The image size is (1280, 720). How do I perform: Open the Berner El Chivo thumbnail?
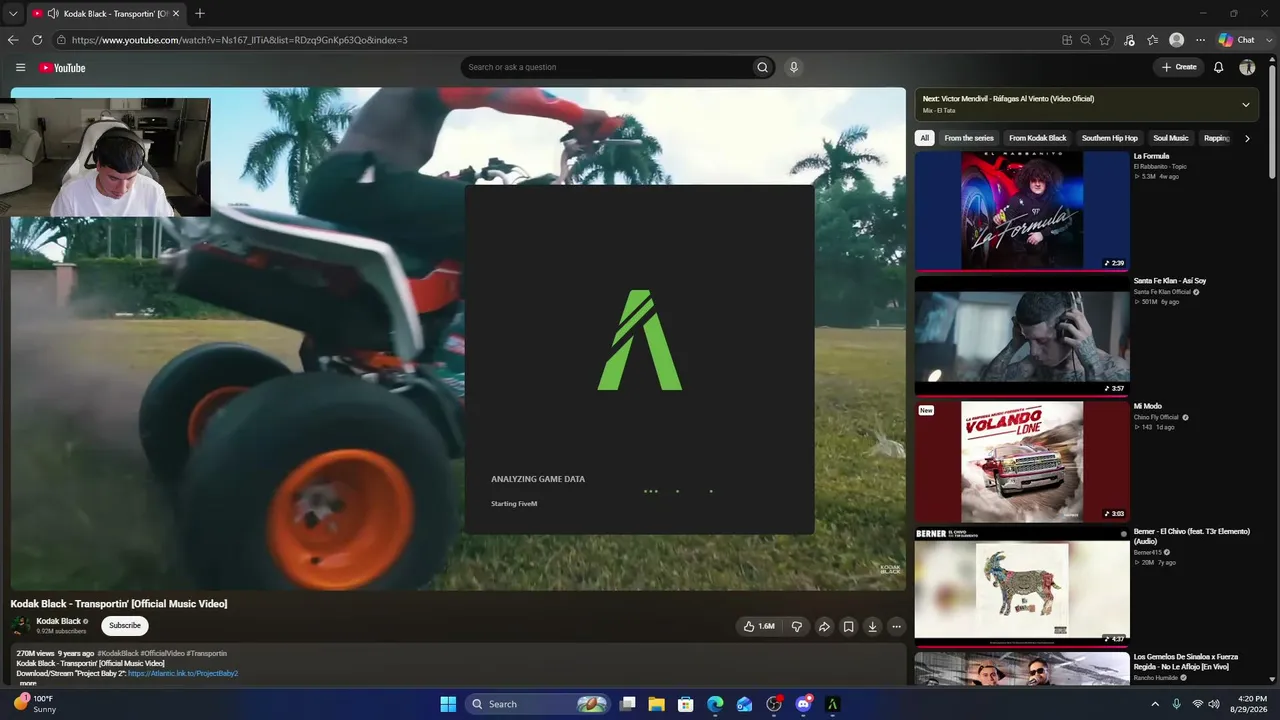pos(1022,586)
